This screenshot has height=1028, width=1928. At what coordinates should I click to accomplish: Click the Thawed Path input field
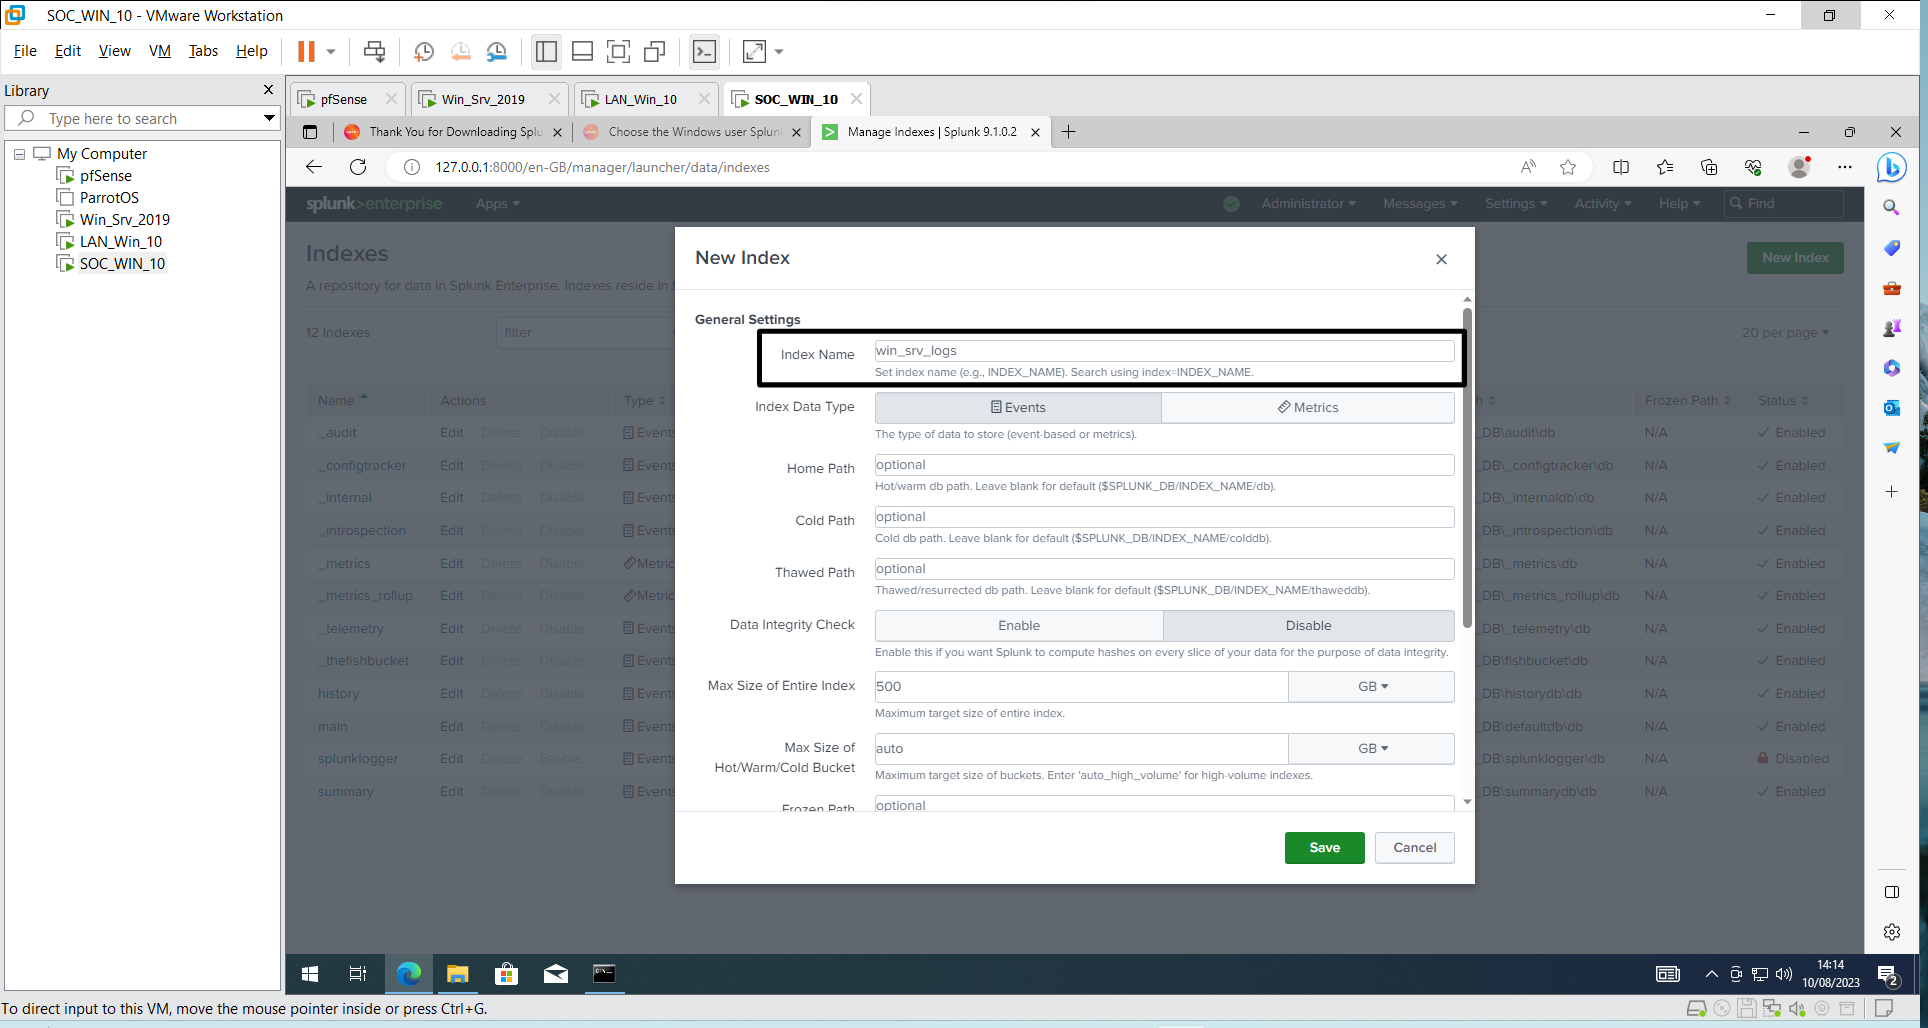click(x=1164, y=568)
